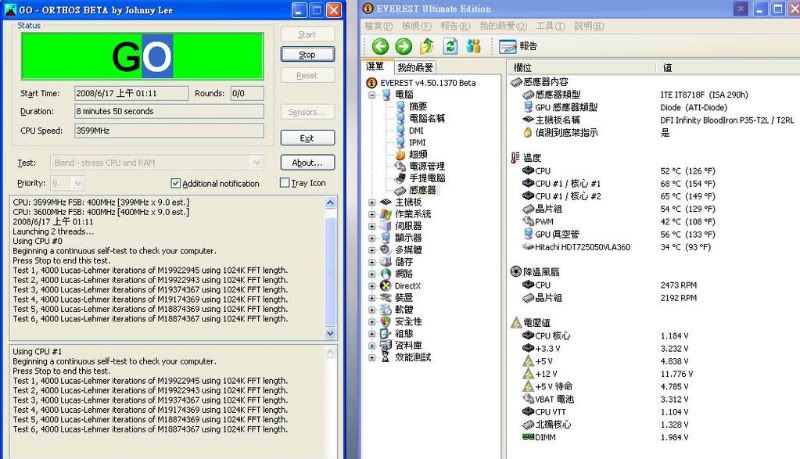Select the 電腦名稱 tree item
This screenshot has width=800, height=459.
(x=427, y=118)
